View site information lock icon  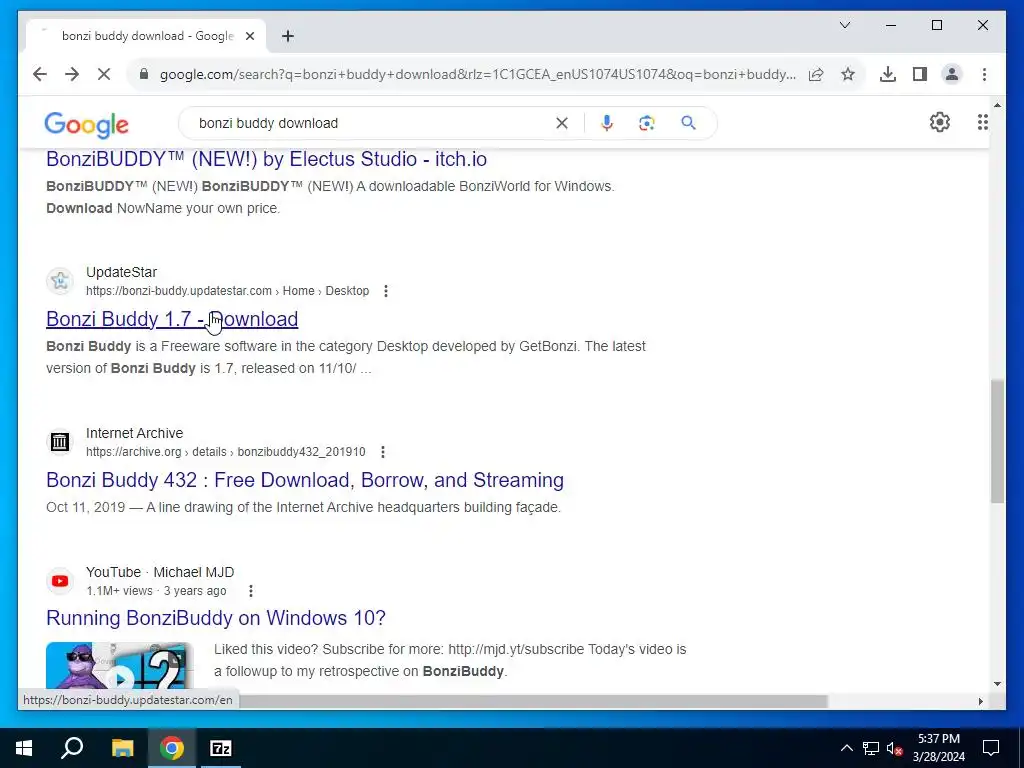tap(144, 74)
